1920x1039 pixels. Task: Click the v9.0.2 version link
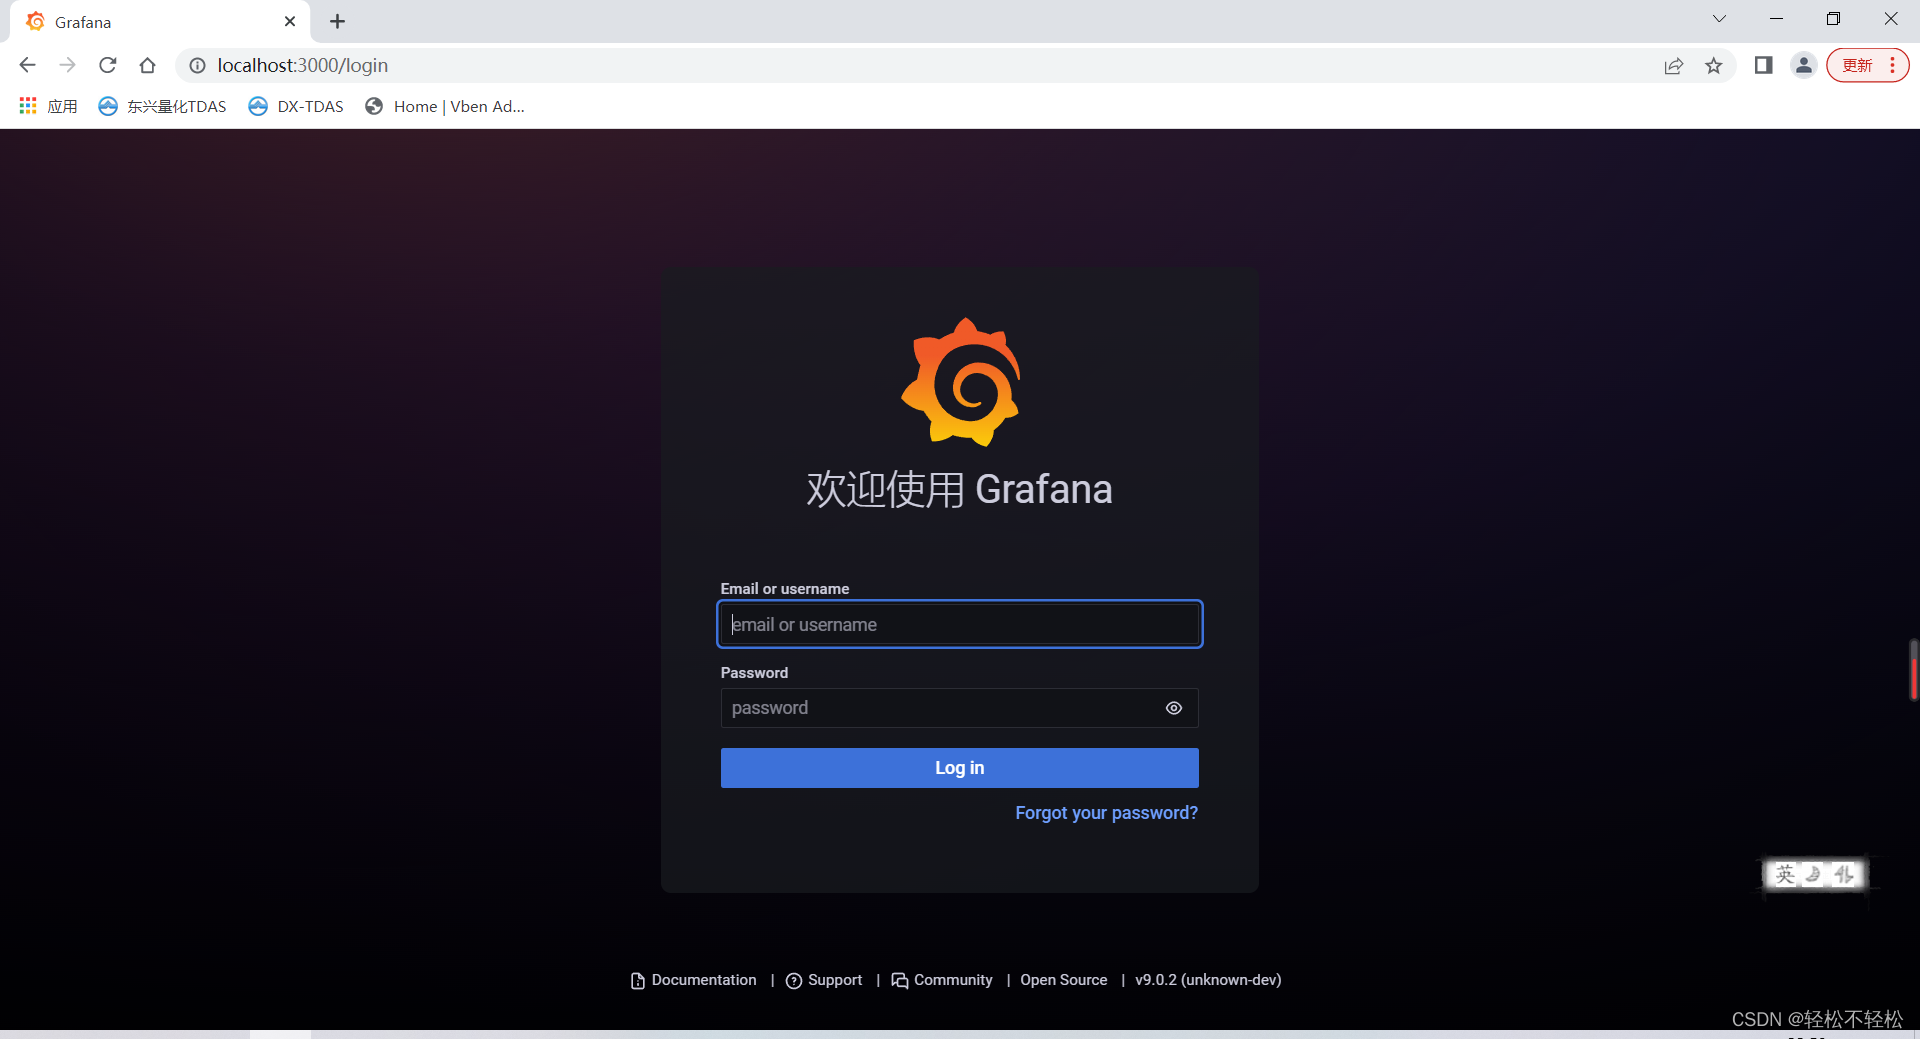[1208, 980]
